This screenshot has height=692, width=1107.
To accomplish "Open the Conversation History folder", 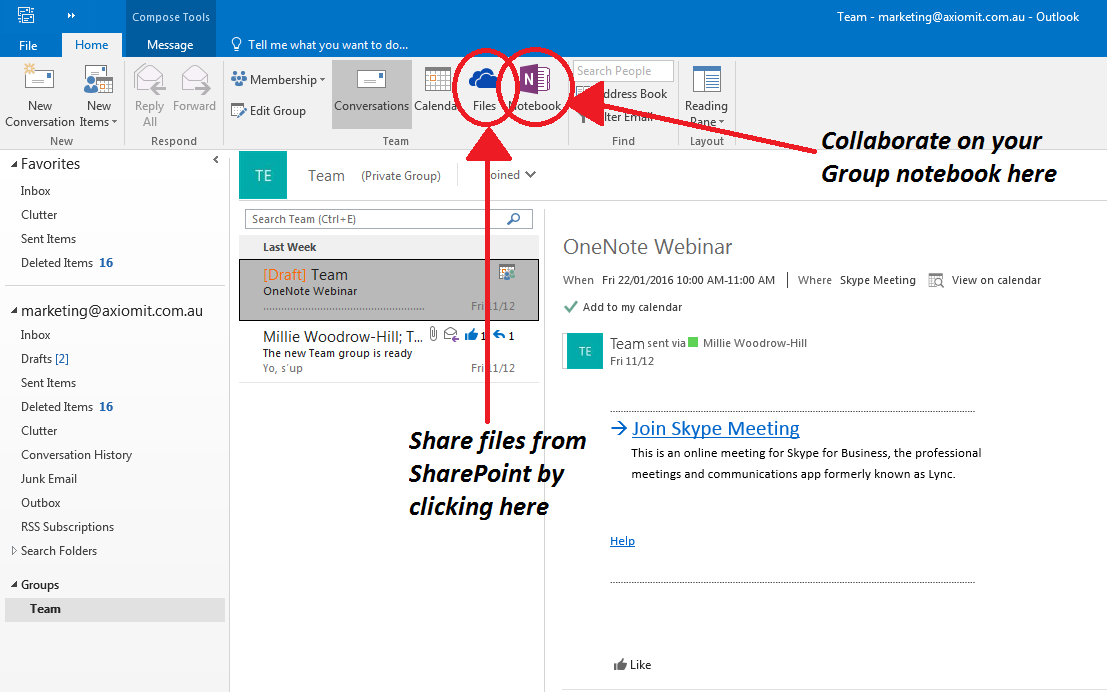I will tap(76, 455).
